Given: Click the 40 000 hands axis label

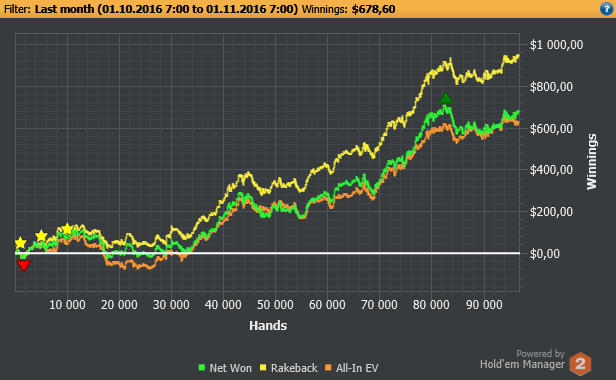Looking at the screenshot, I should click(x=223, y=305).
